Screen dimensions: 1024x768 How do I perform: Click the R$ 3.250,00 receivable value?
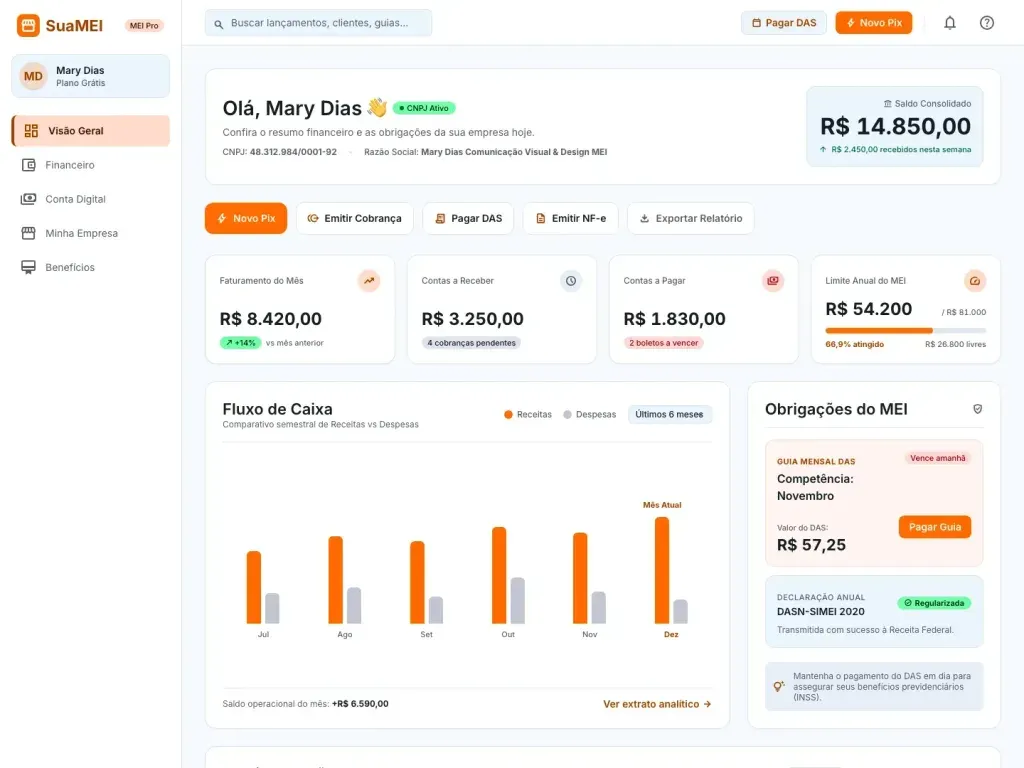[472, 319]
